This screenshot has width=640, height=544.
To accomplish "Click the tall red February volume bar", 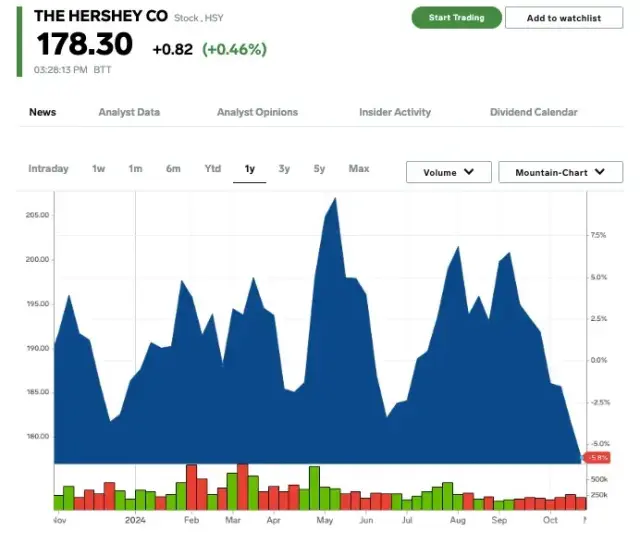I will 191,488.
